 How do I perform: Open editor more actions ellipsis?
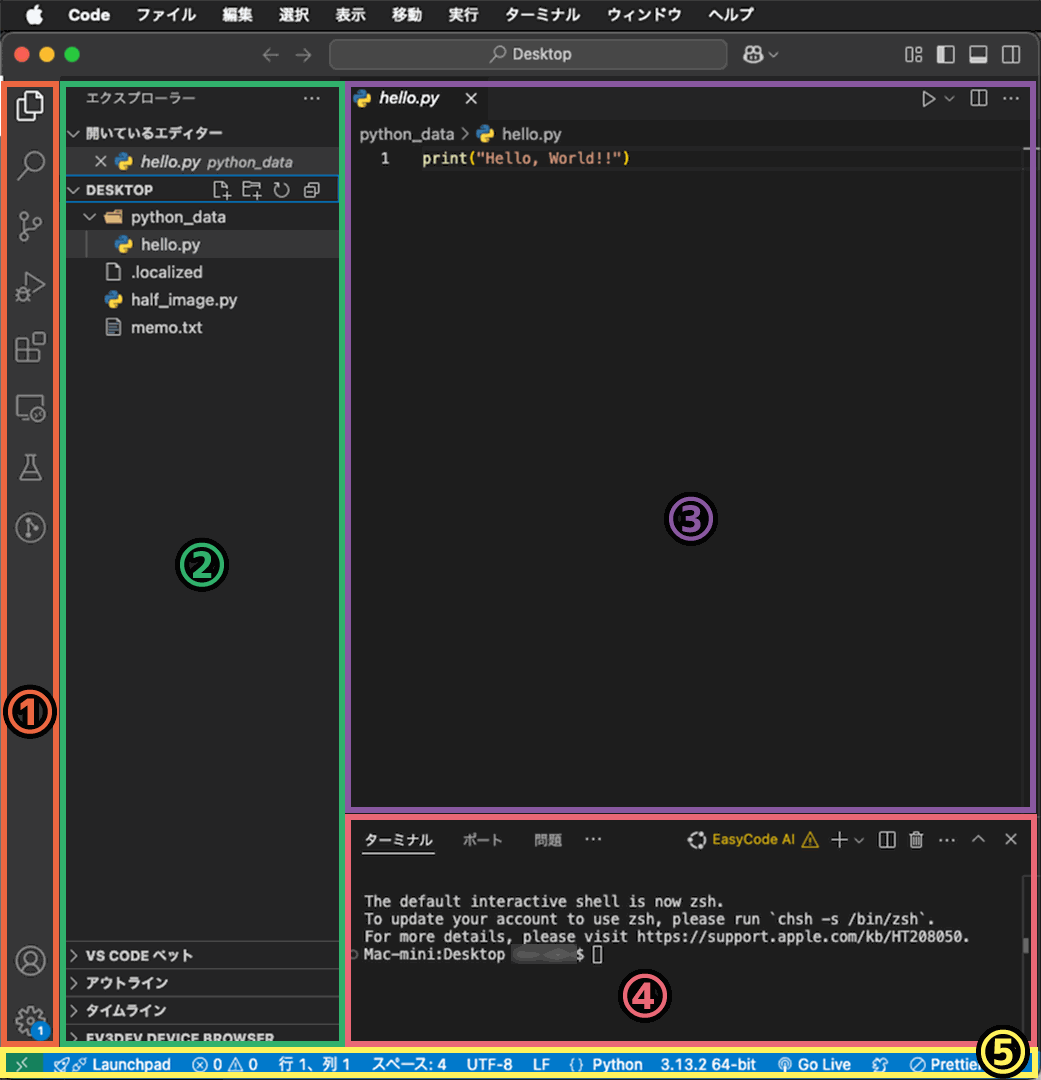pyautogui.click(x=1011, y=98)
